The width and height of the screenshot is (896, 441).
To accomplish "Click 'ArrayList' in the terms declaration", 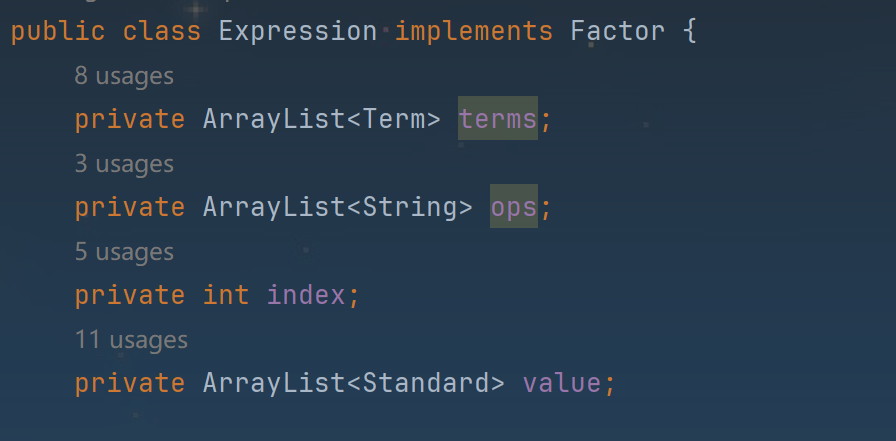I will pos(274,119).
